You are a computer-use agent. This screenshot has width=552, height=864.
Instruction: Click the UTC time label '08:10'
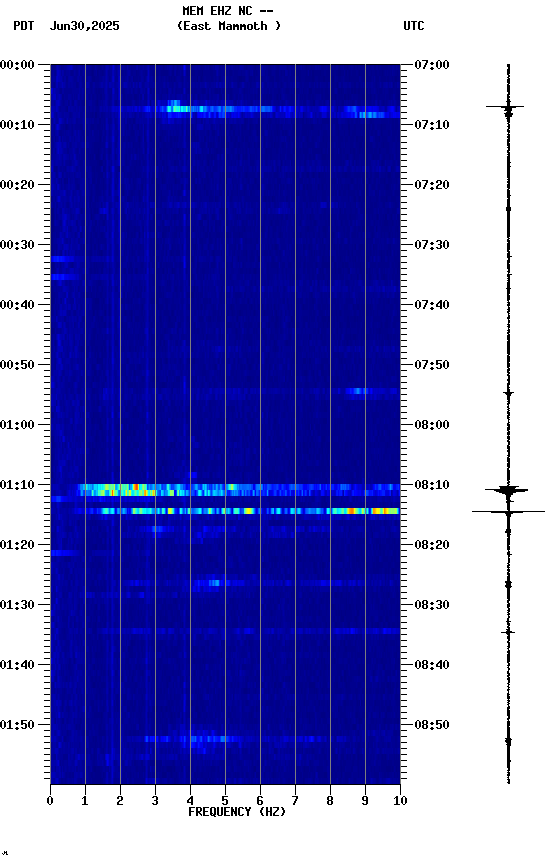coord(431,485)
